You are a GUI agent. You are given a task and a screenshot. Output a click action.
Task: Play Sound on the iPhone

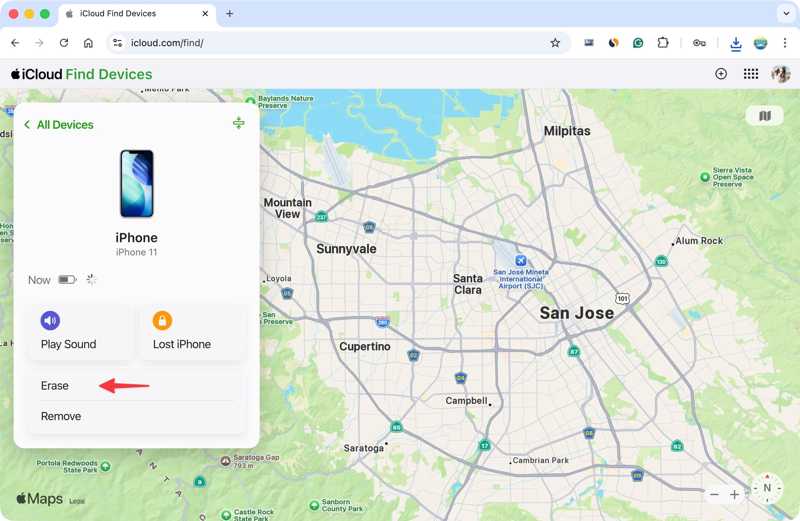[x=80, y=332]
